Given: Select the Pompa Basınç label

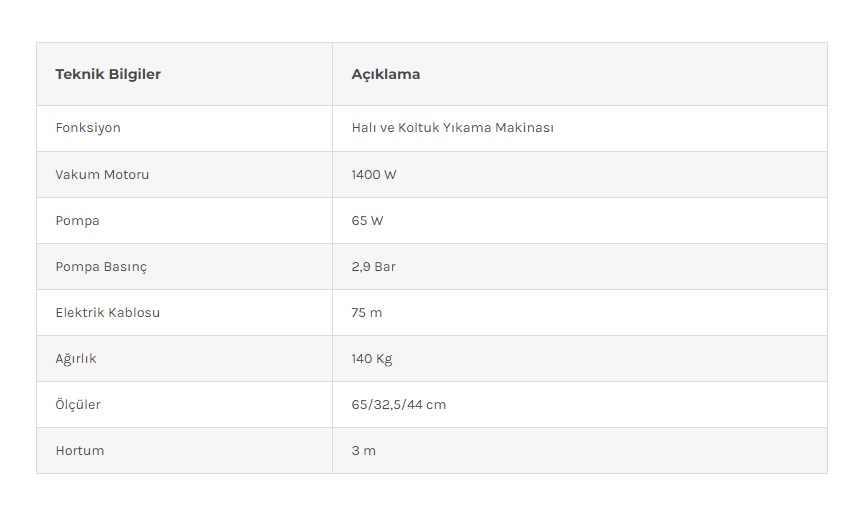Looking at the screenshot, I should pos(101,267).
